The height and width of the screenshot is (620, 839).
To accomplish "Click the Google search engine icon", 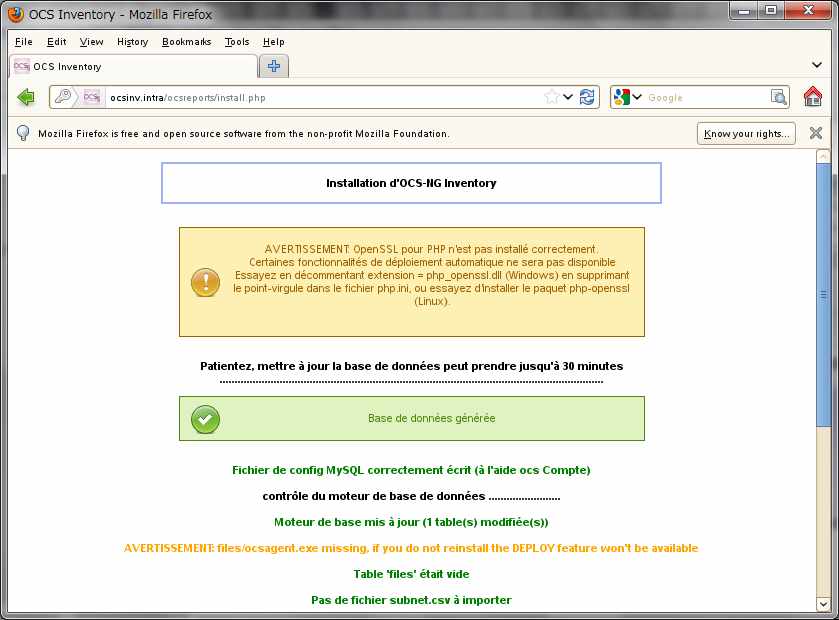I will 622,97.
